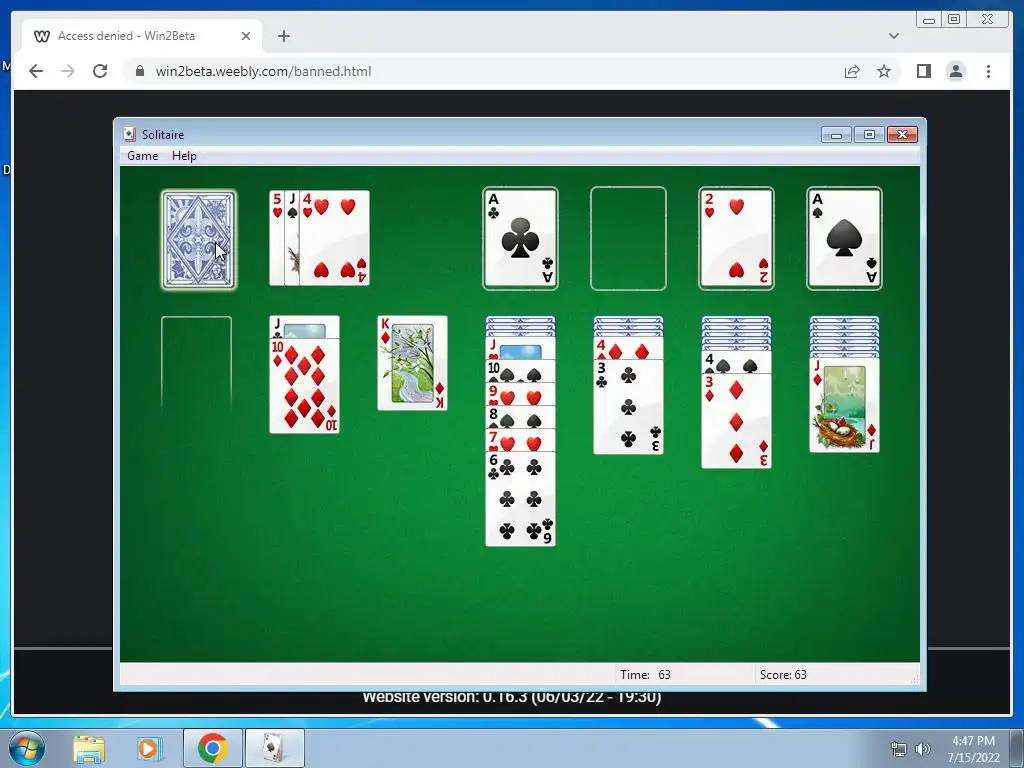Draw from the face-down stock deck
The height and width of the screenshot is (768, 1024).
[199, 240]
